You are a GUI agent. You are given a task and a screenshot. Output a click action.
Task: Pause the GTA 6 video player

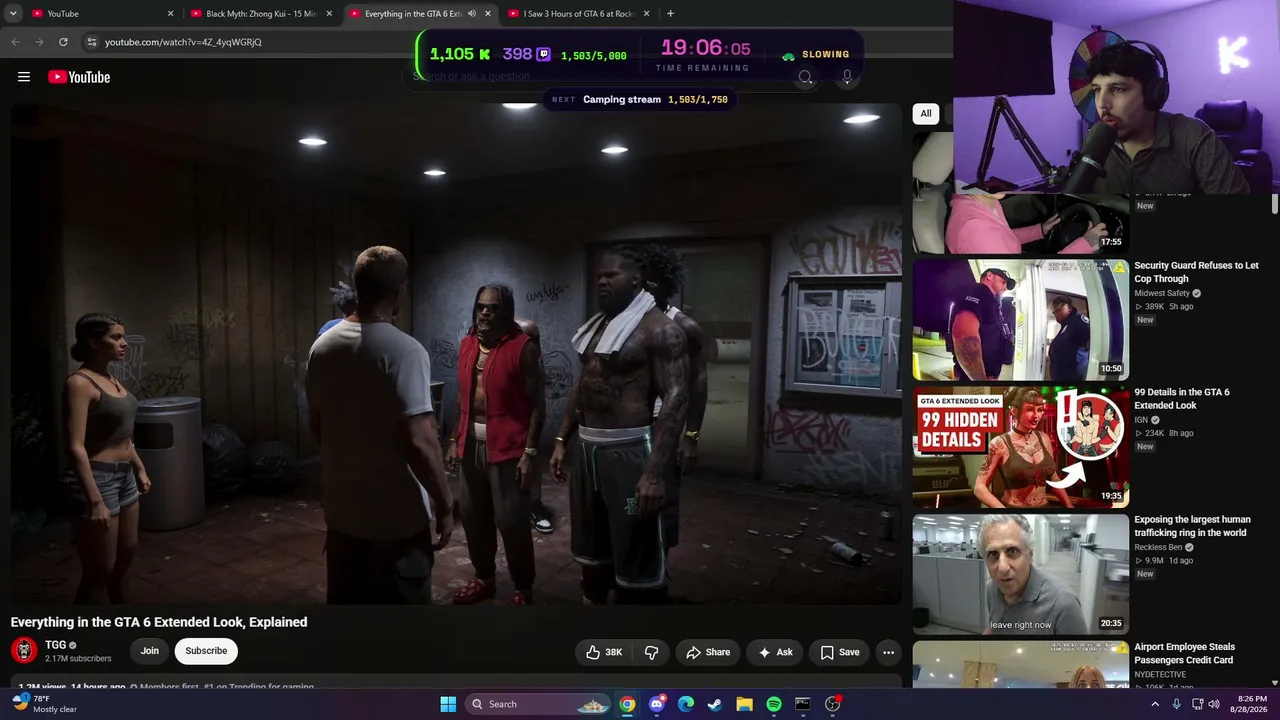pos(456,354)
